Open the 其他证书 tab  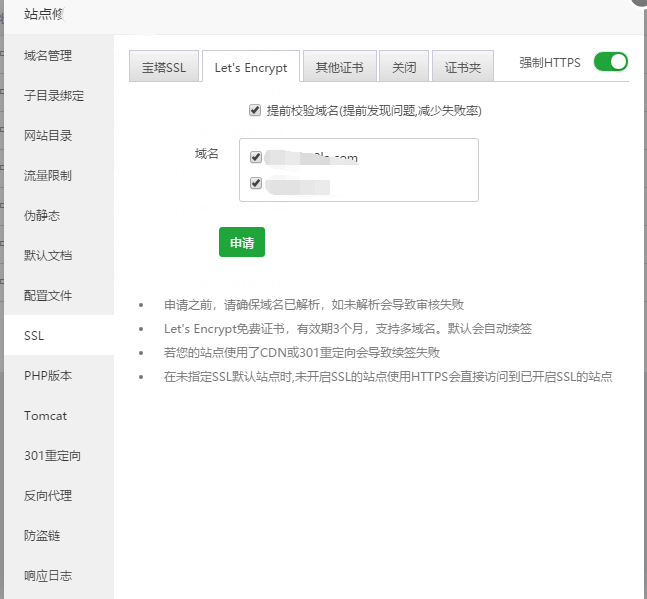click(x=340, y=68)
